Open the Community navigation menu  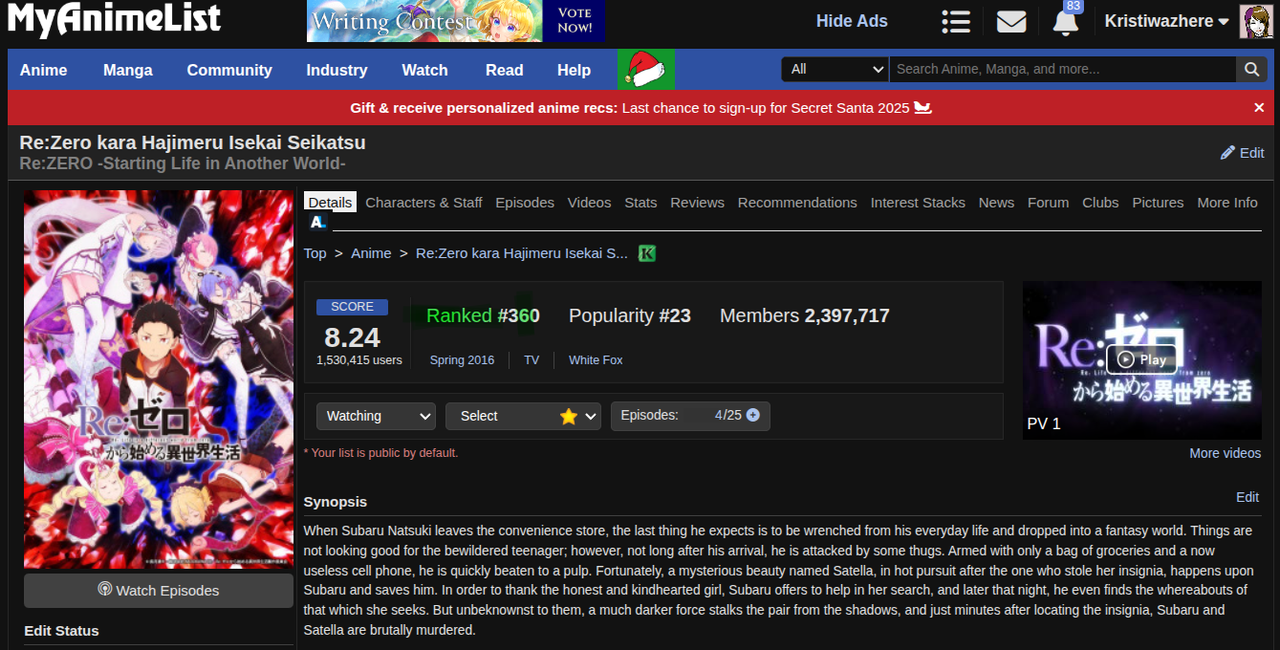point(229,70)
